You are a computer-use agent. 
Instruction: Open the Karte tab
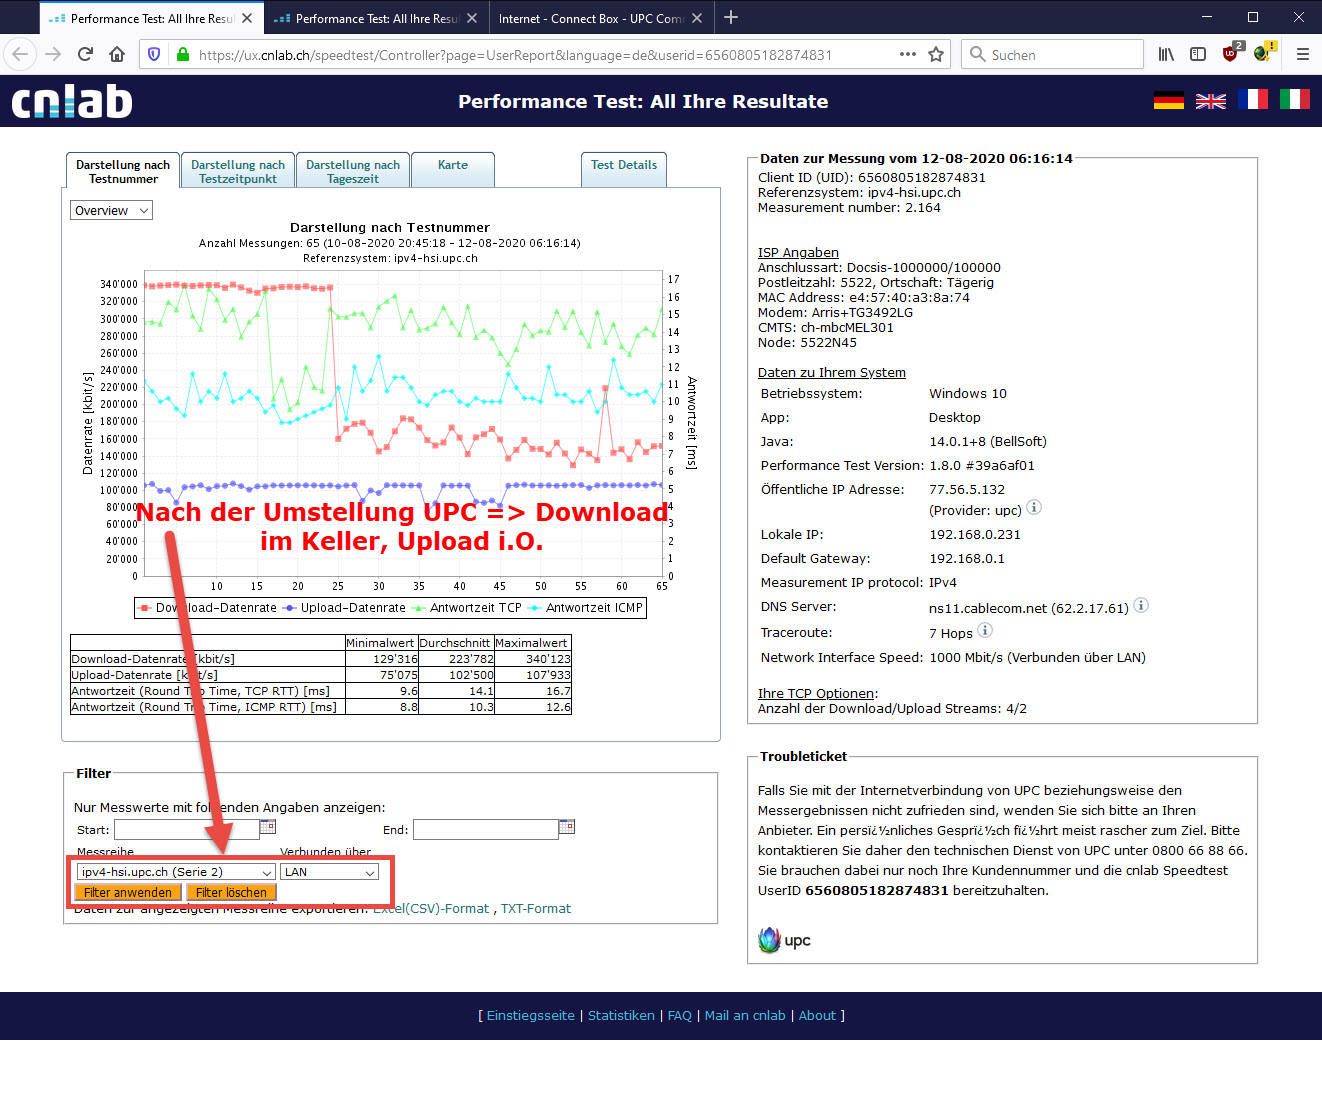point(453,166)
